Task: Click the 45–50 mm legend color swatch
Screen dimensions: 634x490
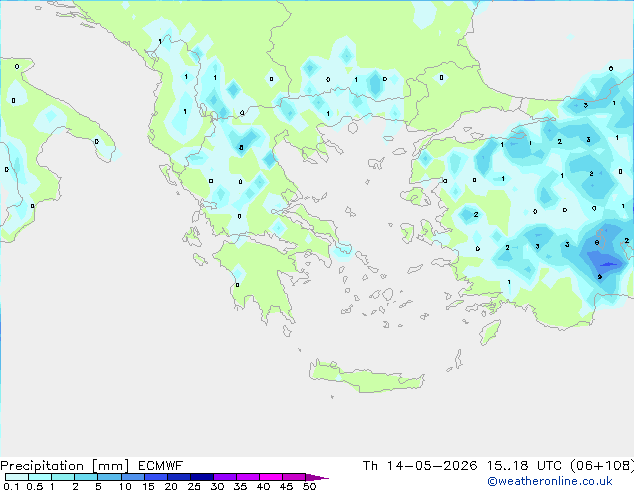Action: coord(294,477)
